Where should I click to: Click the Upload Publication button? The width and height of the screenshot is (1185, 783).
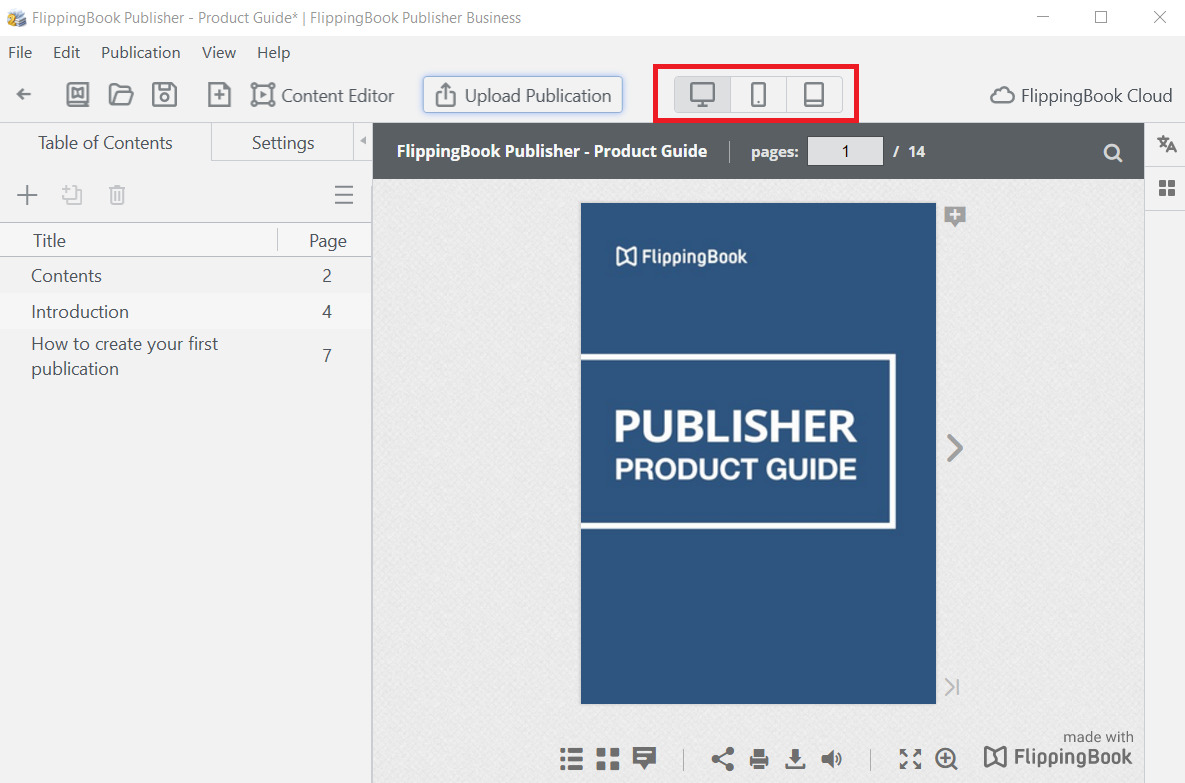[523, 95]
